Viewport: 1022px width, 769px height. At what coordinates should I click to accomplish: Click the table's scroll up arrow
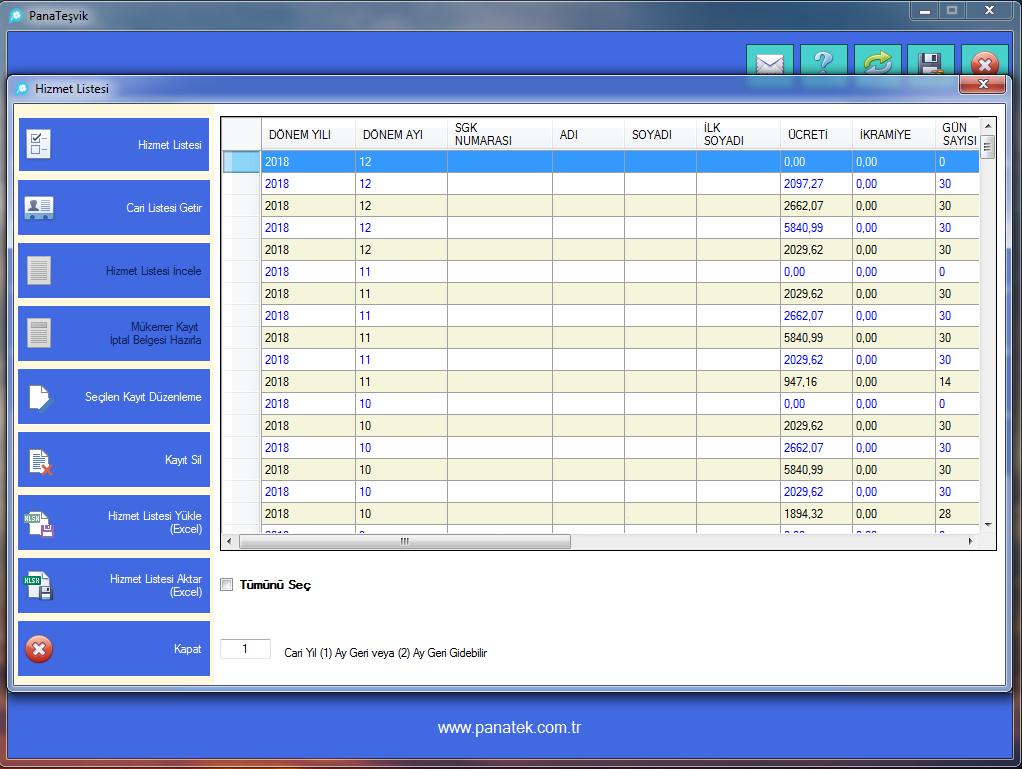pyautogui.click(x=988, y=126)
